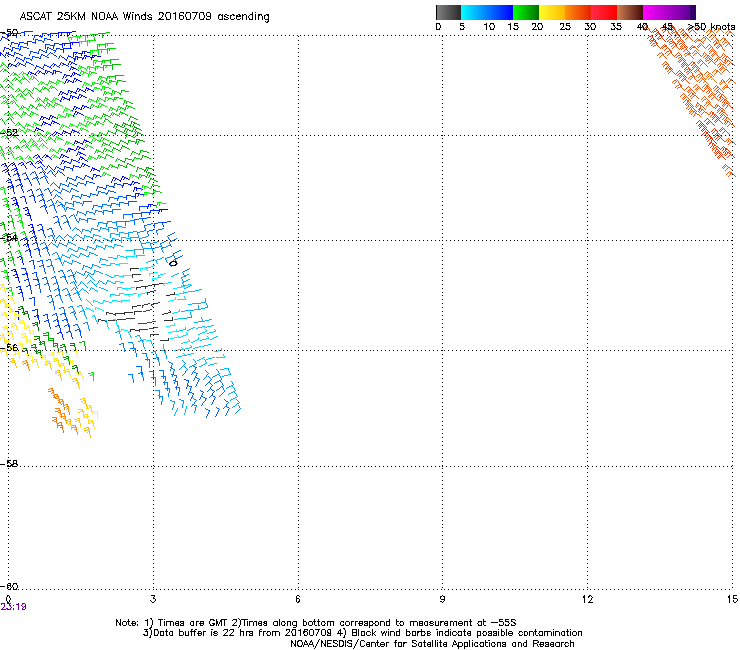Click the '-54' latitude axis label

(x=9, y=237)
